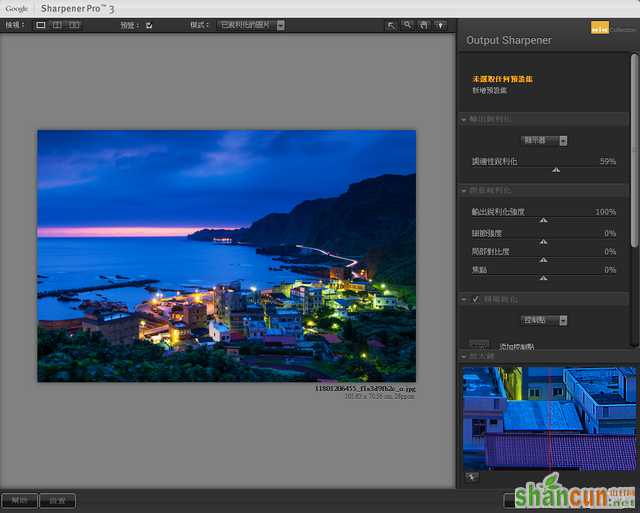640x513 pixels.
Task: Select the single image view icon
Action: tap(41, 25)
